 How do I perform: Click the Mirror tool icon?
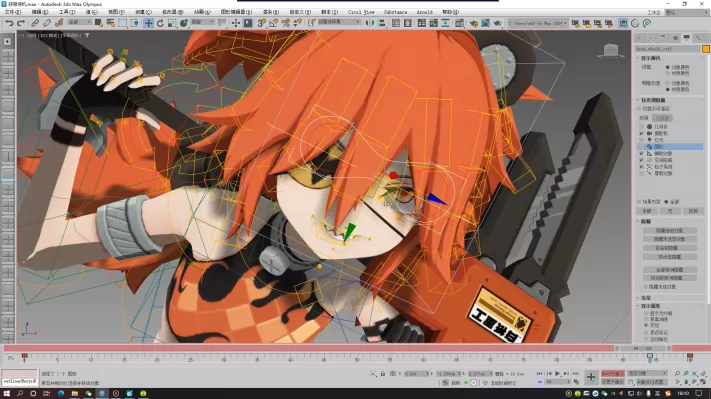370,23
